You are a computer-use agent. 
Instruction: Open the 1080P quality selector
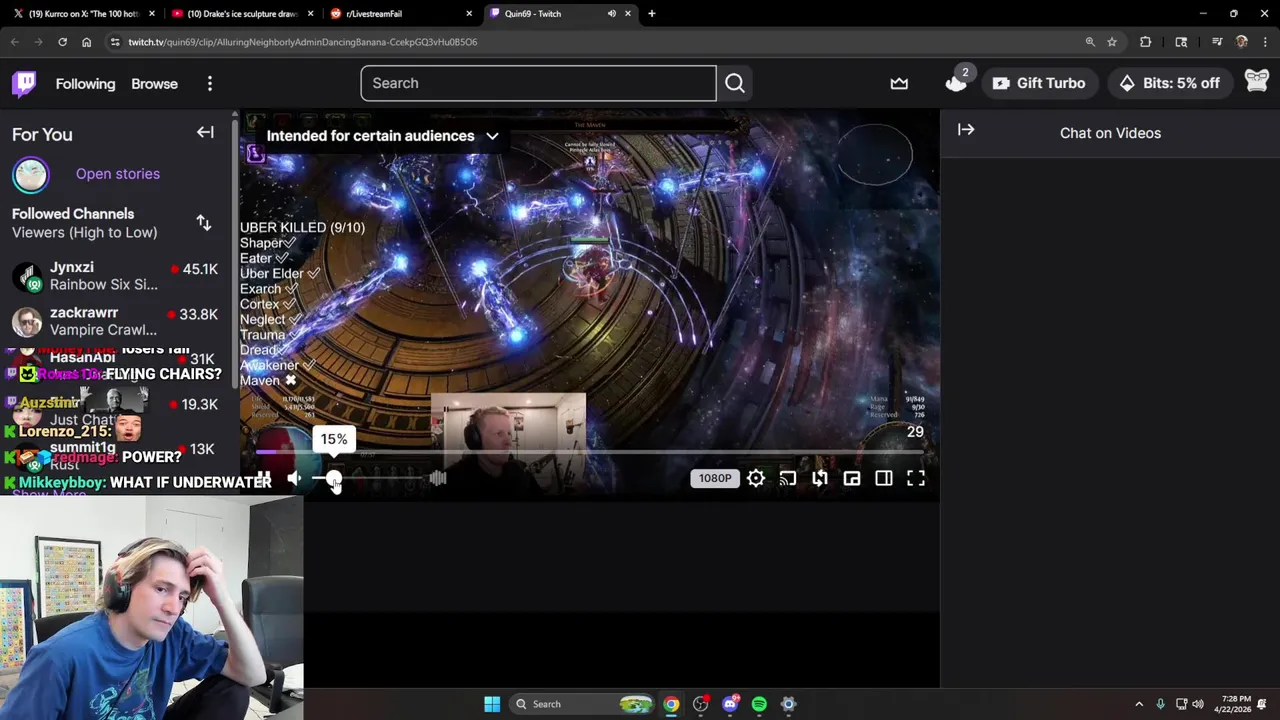(715, 478)
